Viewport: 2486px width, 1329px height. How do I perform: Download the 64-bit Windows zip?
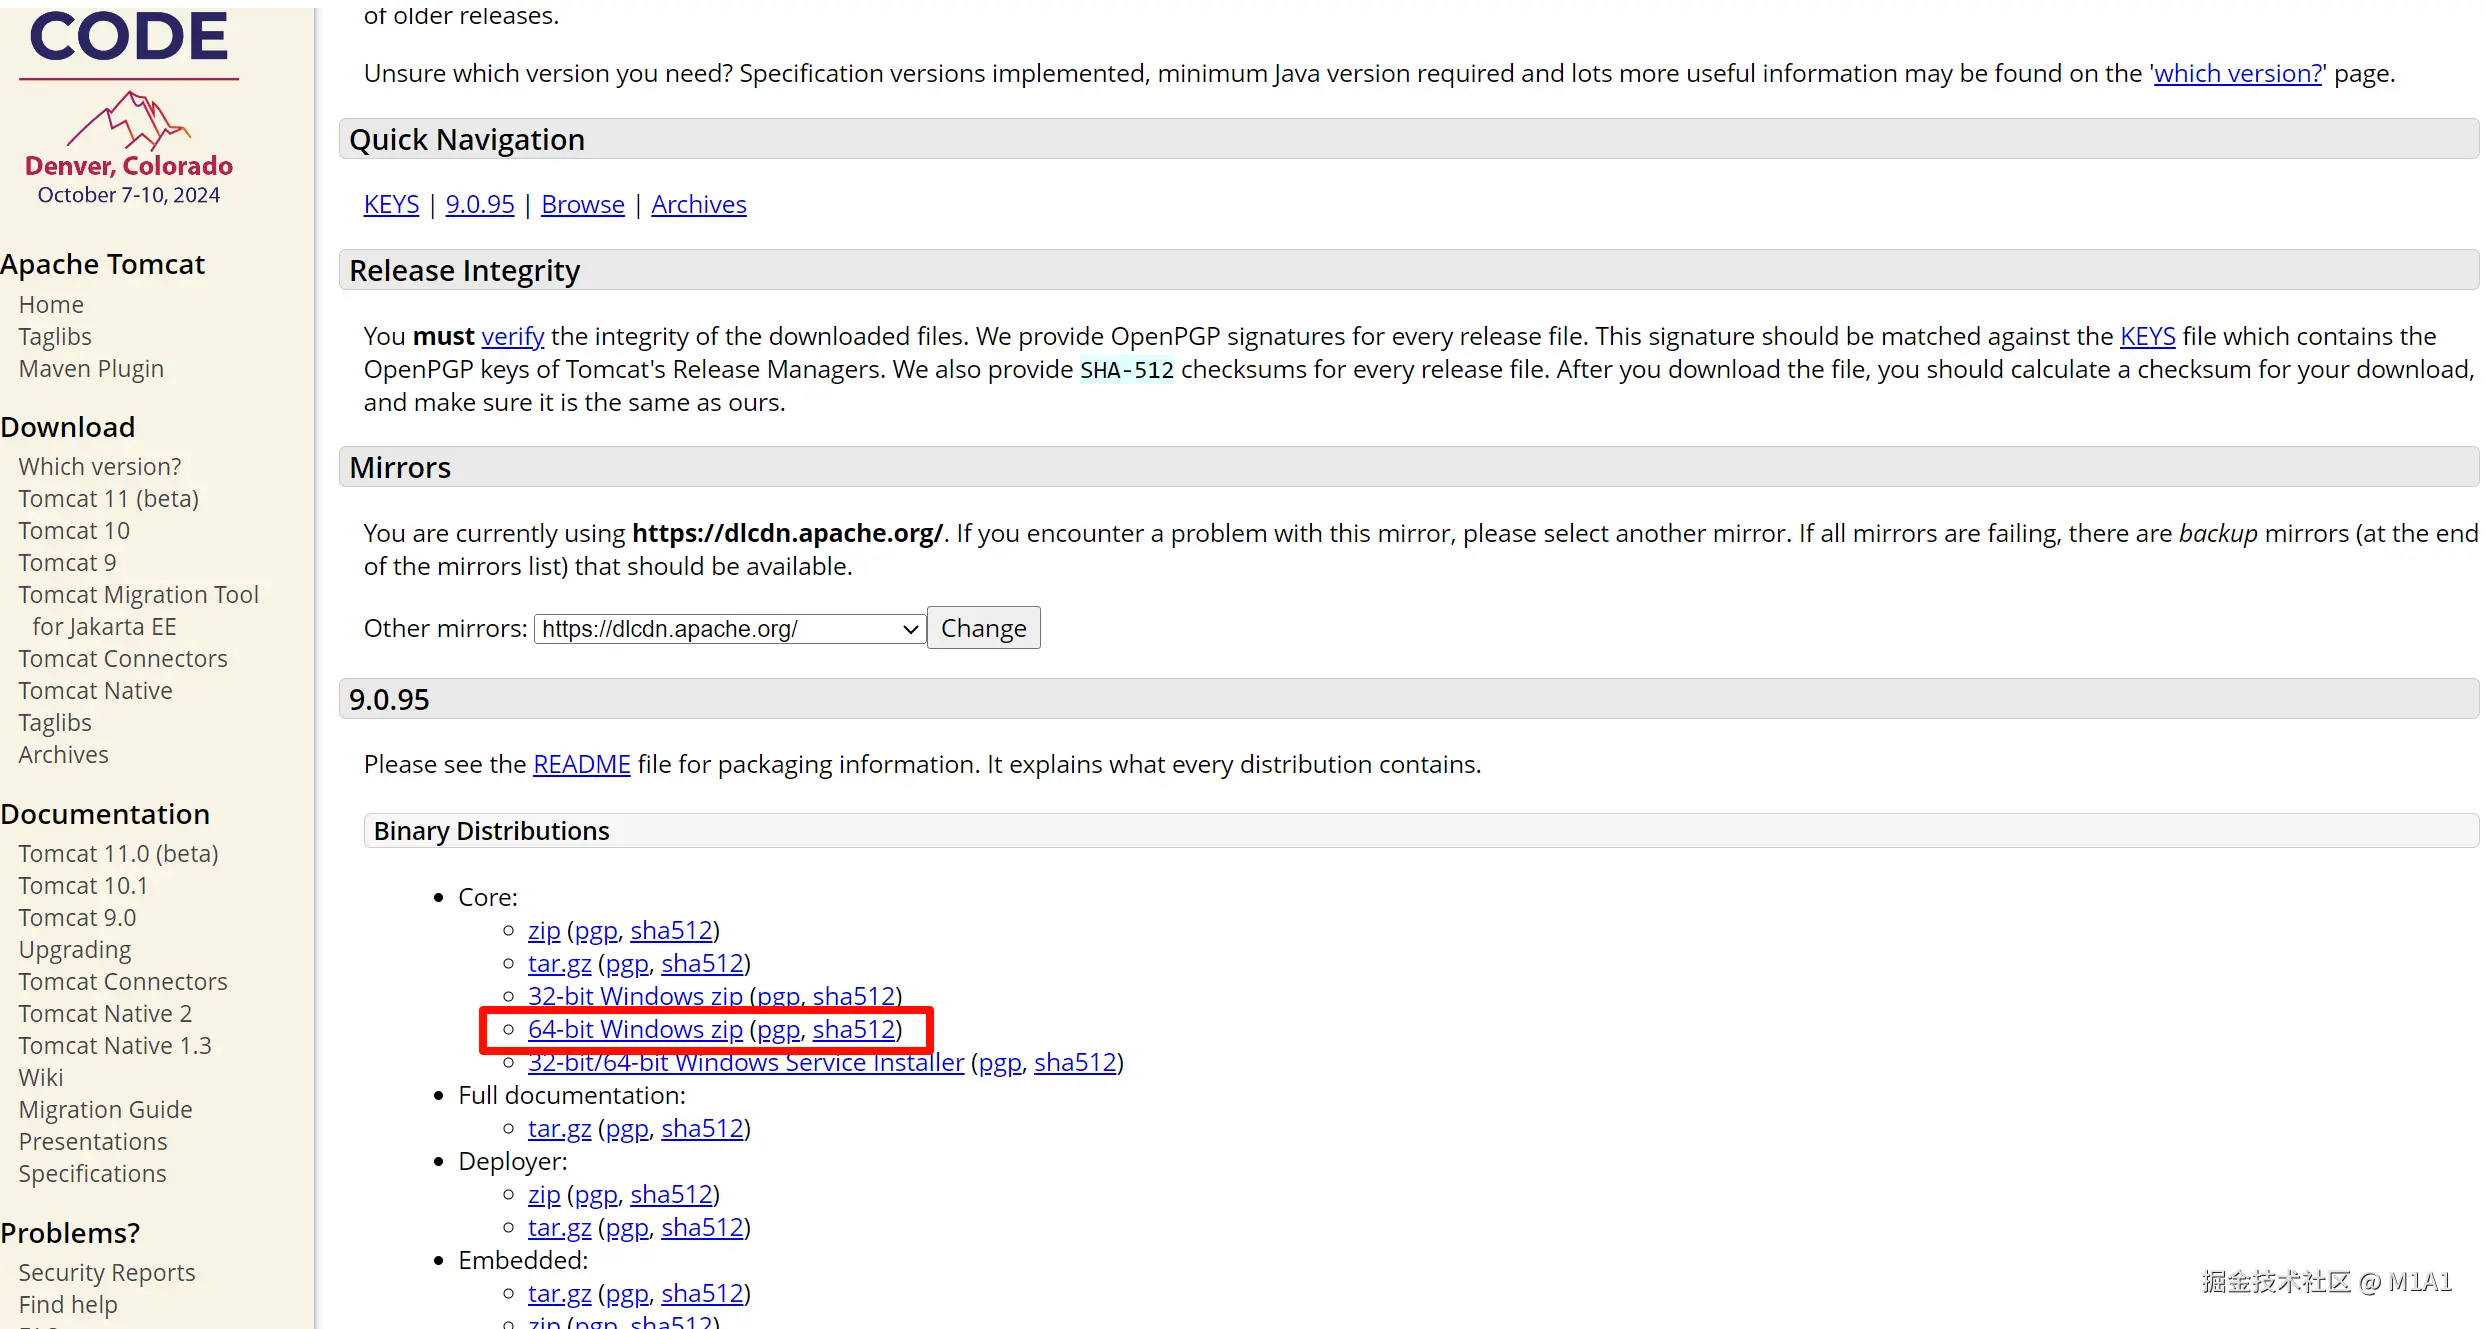634,1029
